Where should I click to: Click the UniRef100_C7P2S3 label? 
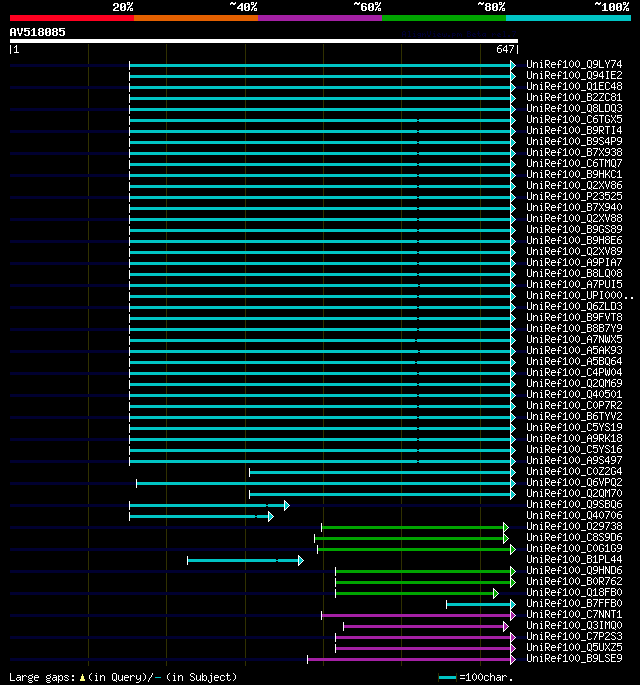click(574, 636)
